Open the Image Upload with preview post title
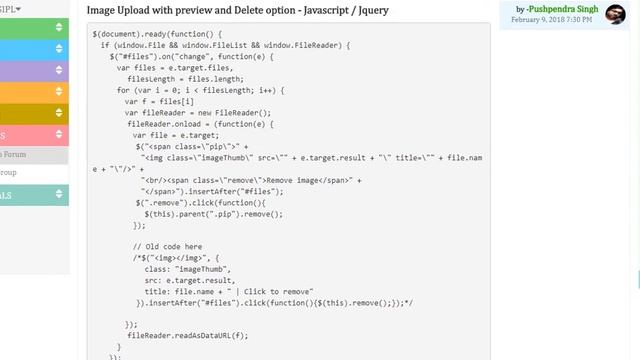 coord(238,10)
